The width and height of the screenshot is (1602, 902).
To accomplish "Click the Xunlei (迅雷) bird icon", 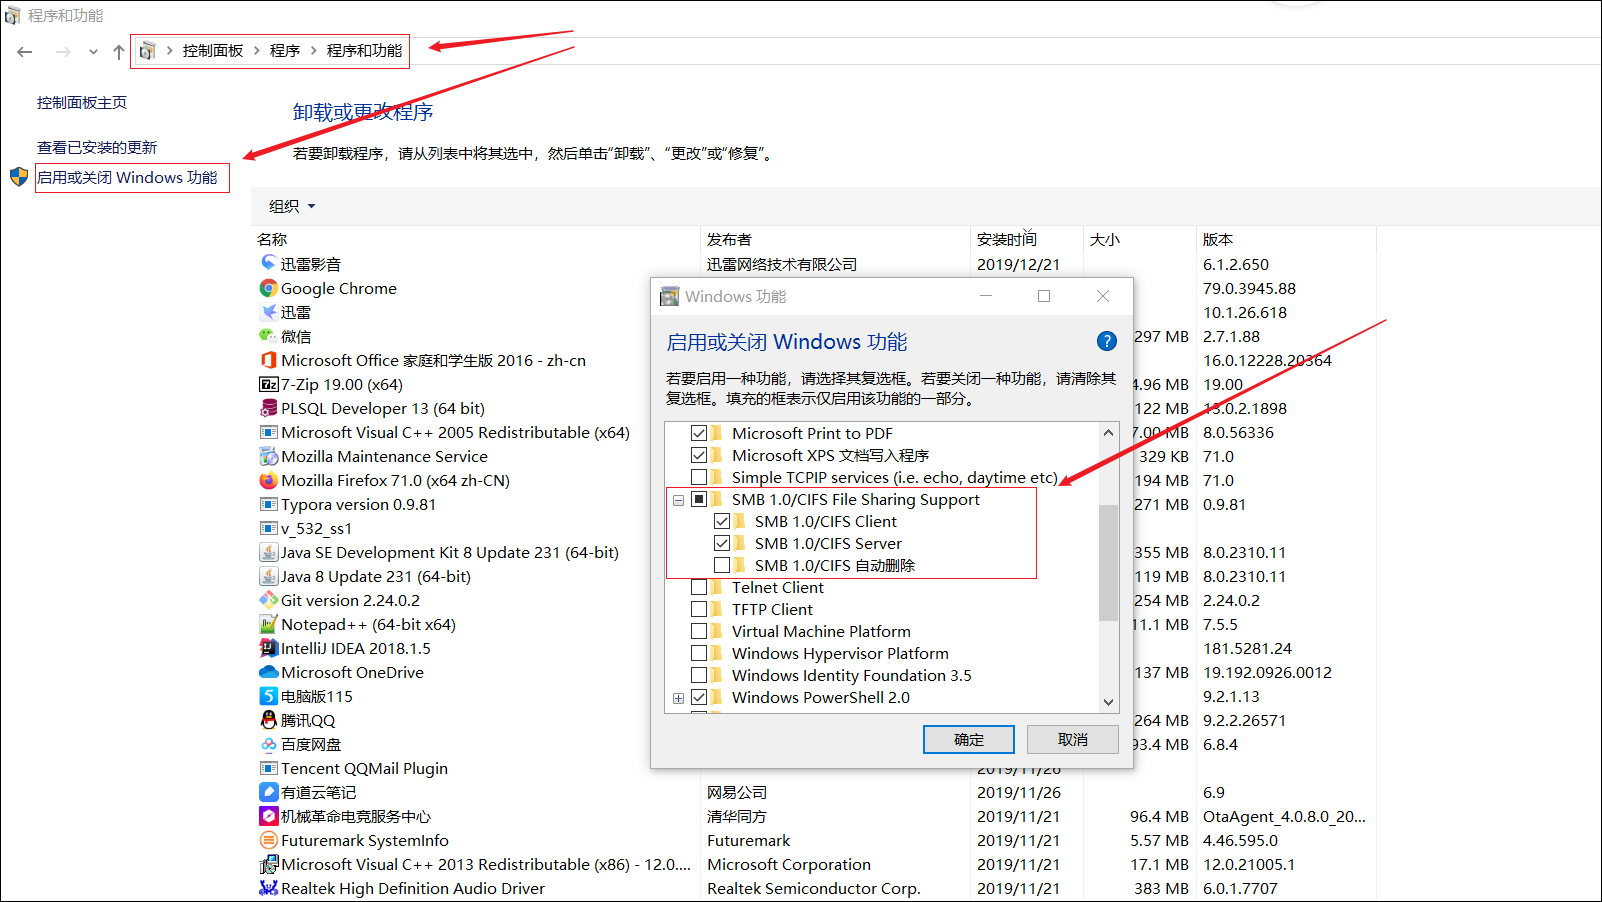I will coord(268,312).
